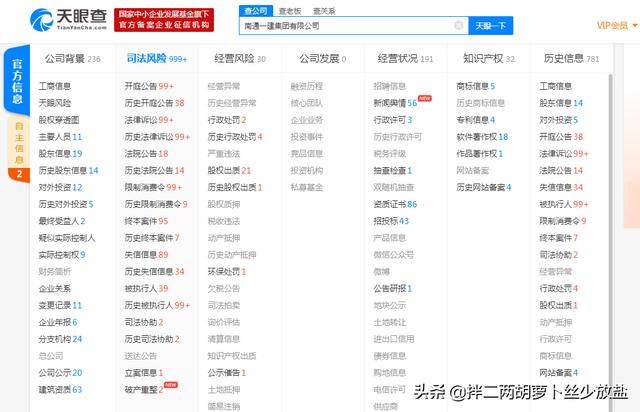Open 实际控制权 9 link
The width and height of the screenshot is (640, 412).
tap(62, 255)
